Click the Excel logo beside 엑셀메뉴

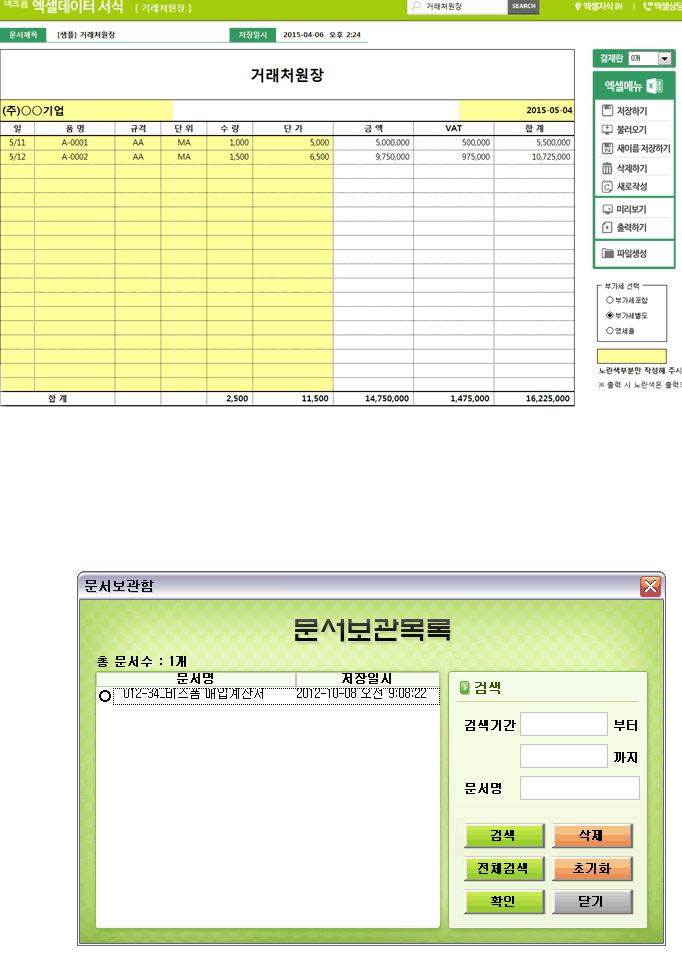tap(655, 86)
